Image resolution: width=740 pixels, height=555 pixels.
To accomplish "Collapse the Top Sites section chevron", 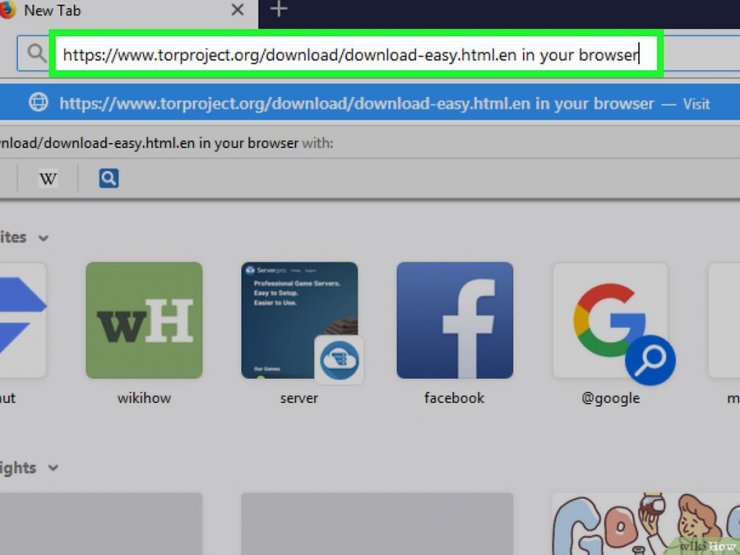I will click(43, 238).
